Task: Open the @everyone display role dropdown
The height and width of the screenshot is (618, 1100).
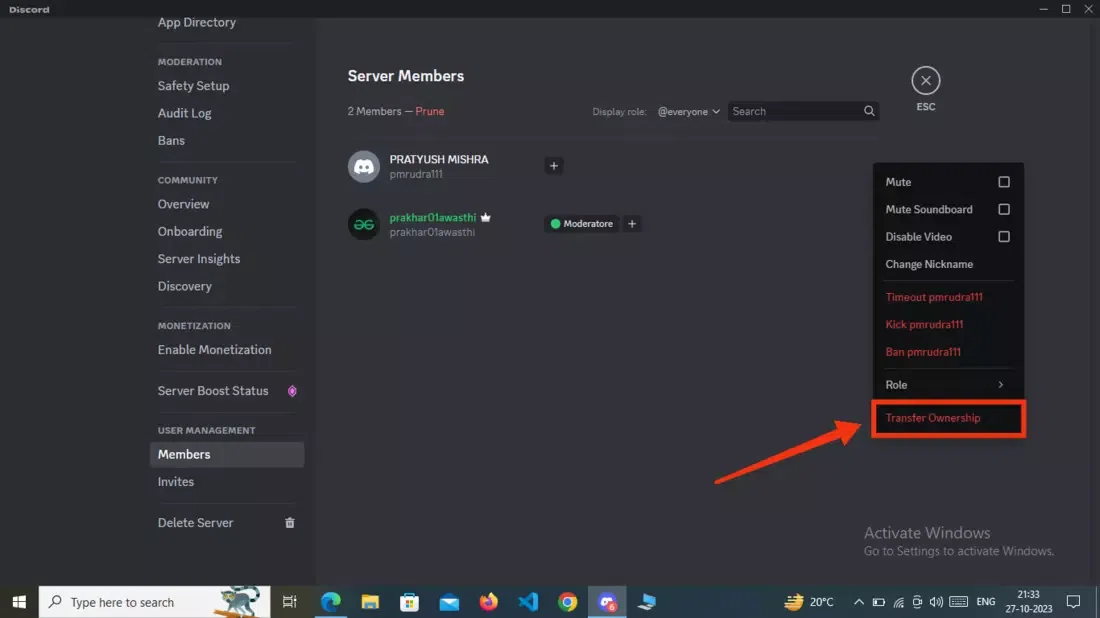Action: pos(688,112)
